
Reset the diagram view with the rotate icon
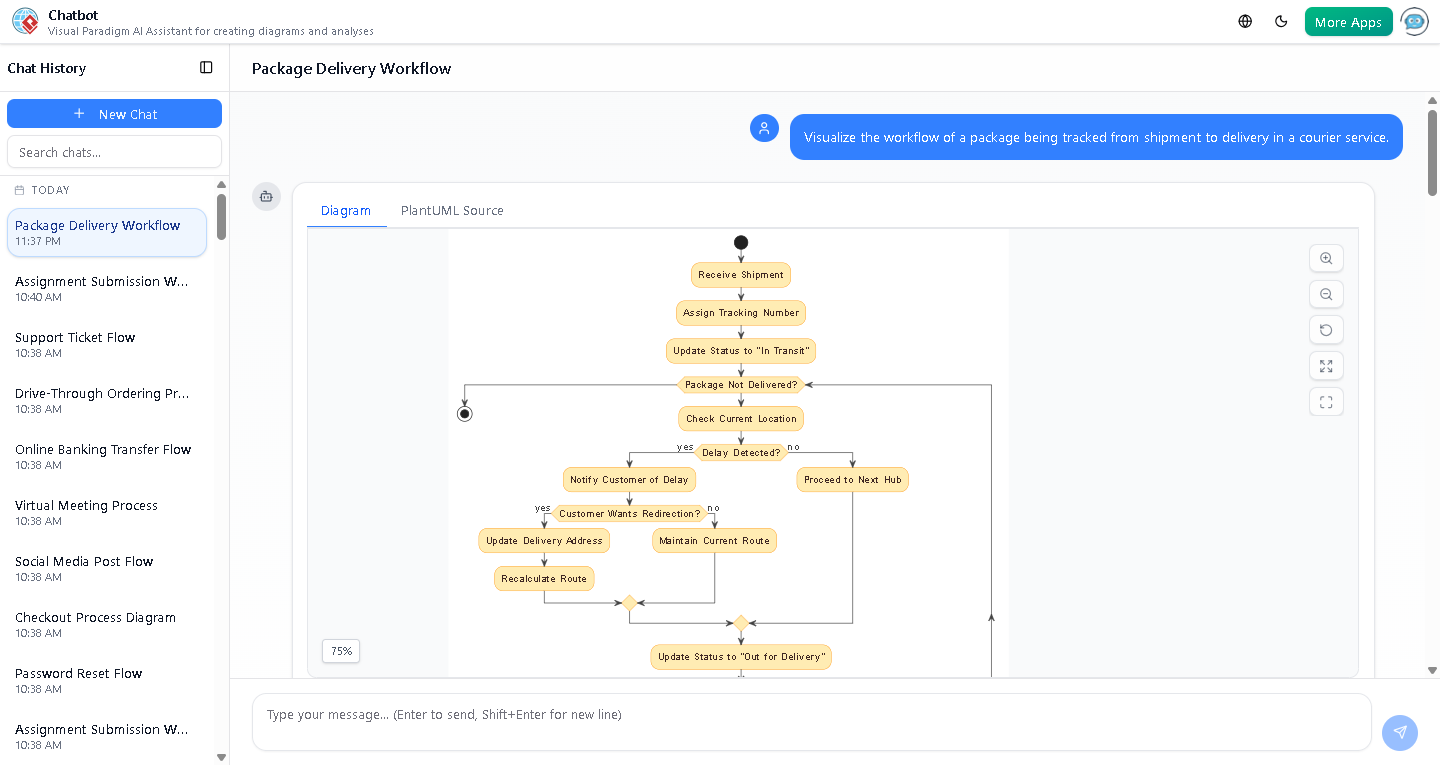click(1326, 330)
